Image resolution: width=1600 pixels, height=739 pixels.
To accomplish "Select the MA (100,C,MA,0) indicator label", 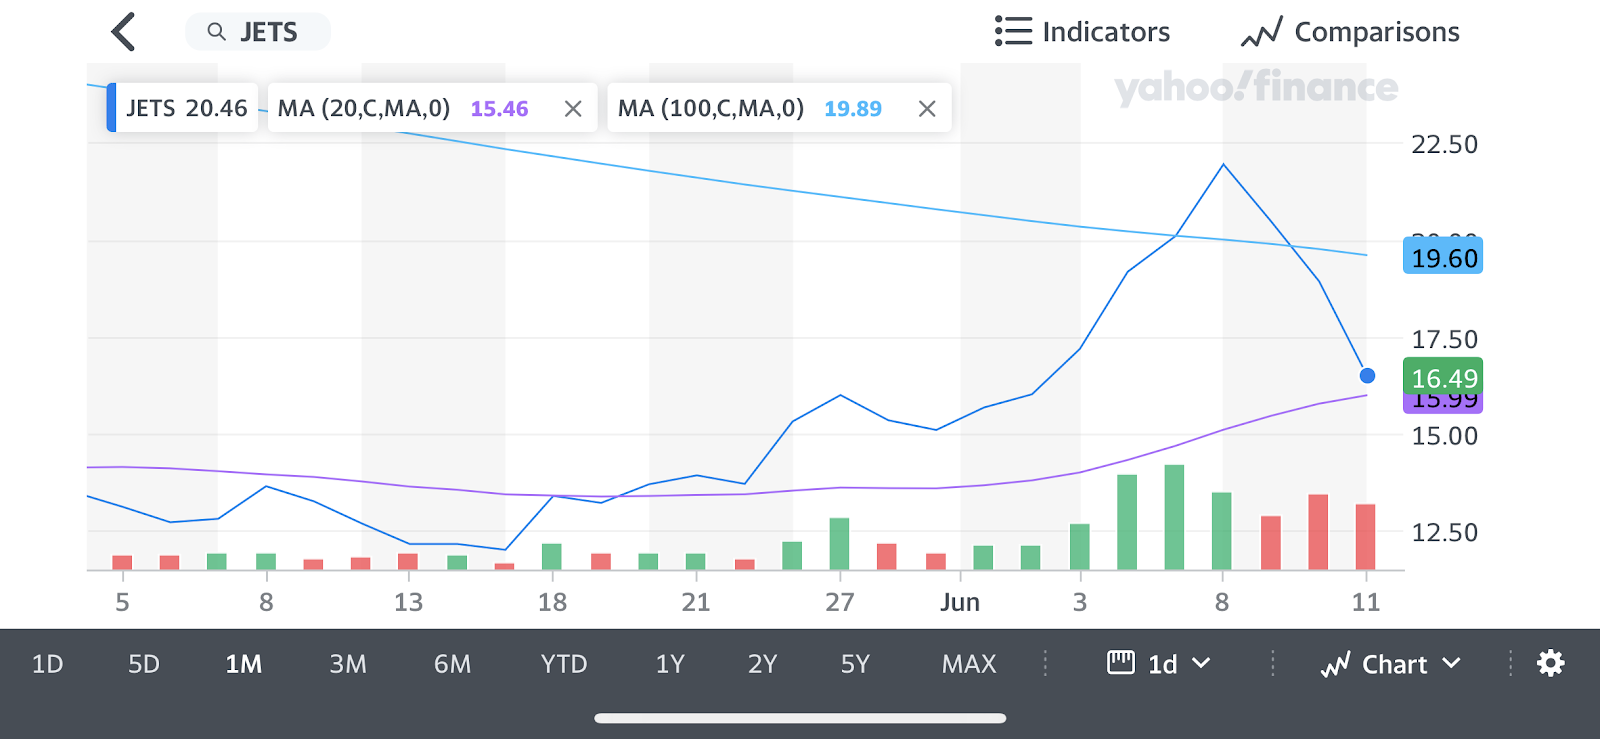I will tap(711, 108).
